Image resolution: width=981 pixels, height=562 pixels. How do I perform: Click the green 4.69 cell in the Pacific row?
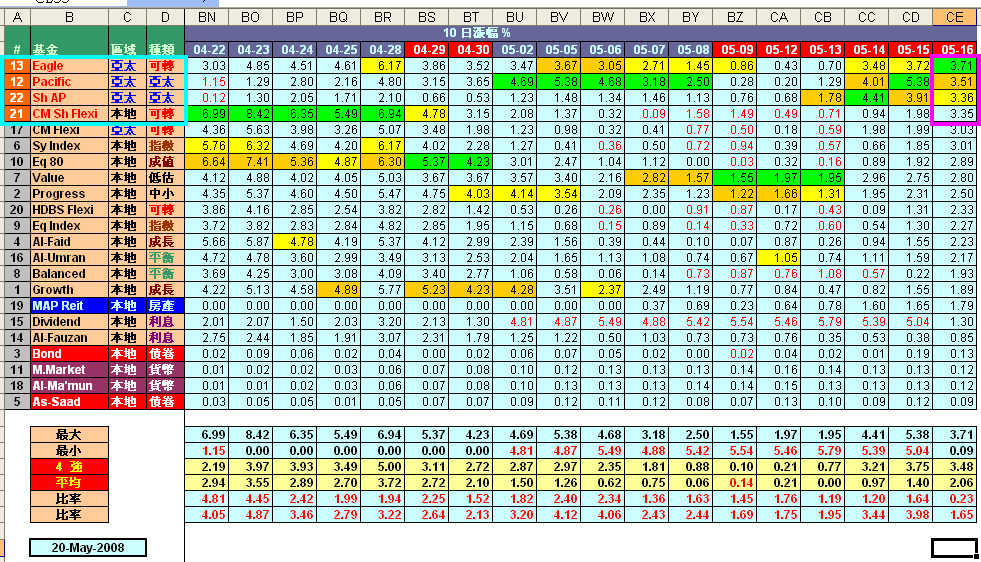515,81
